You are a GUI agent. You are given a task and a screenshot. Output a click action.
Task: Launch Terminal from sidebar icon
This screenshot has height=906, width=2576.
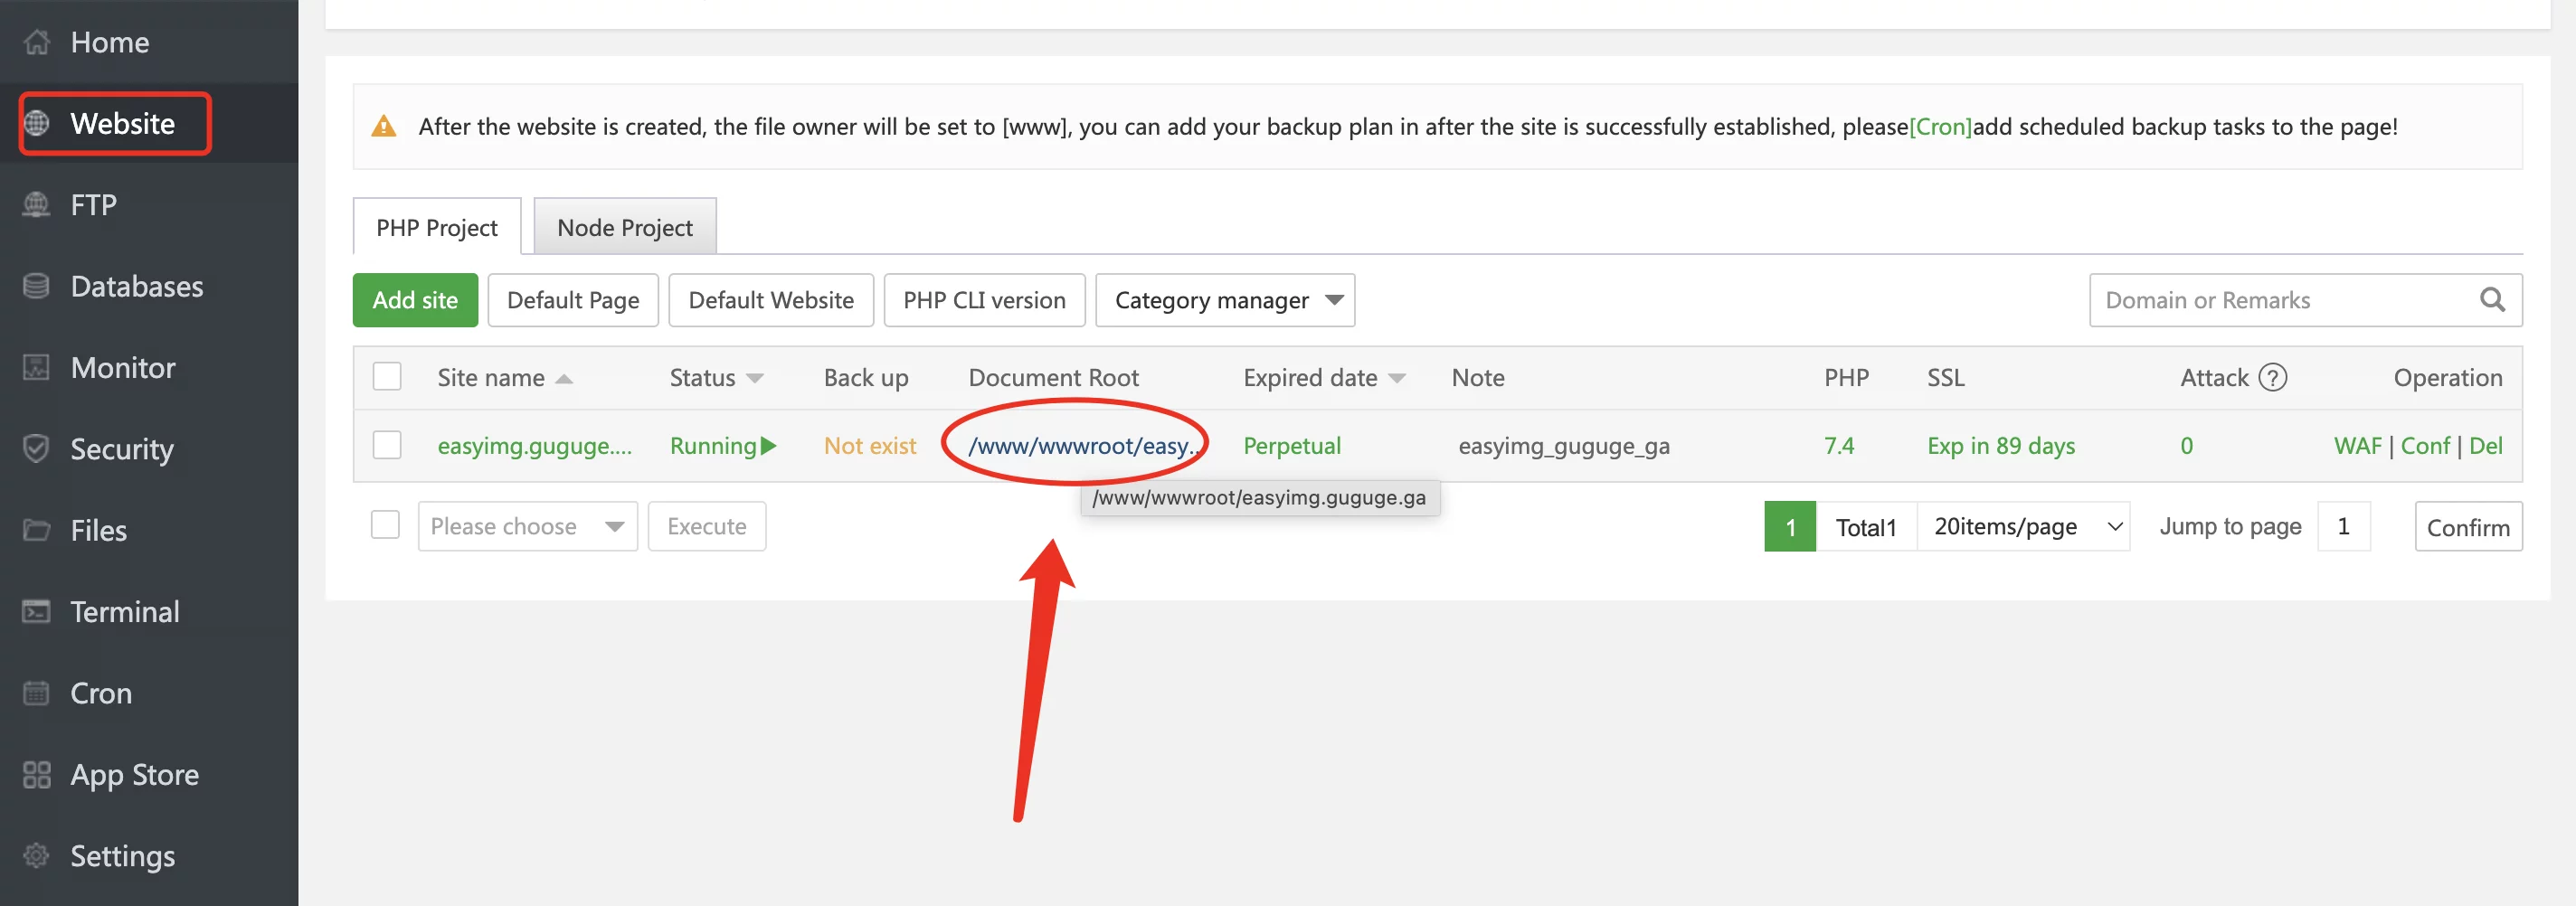coord(37,612)
